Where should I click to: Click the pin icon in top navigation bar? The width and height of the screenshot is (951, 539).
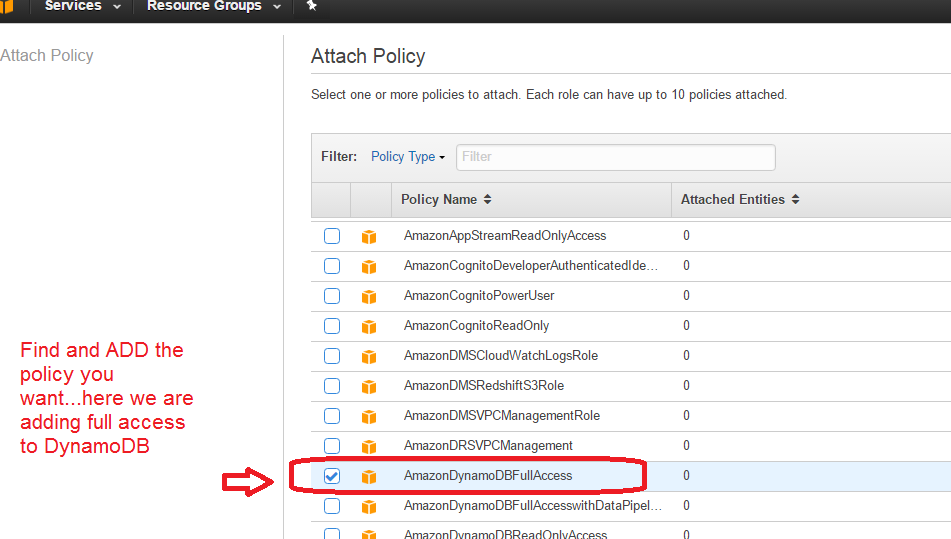pos(312,6)
